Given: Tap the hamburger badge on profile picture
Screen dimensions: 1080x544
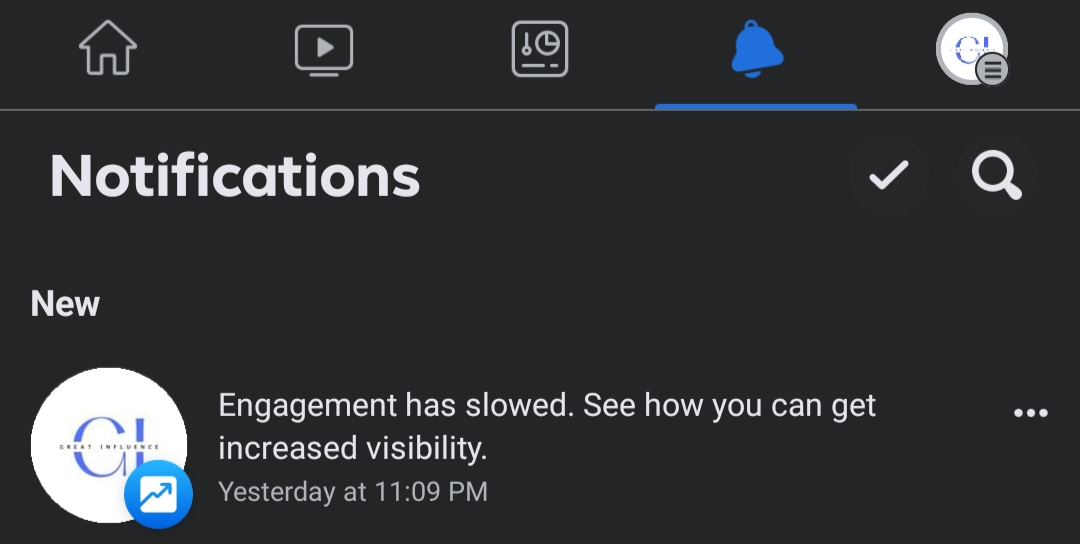Looking at the screenshot, I should coord(993,70).
